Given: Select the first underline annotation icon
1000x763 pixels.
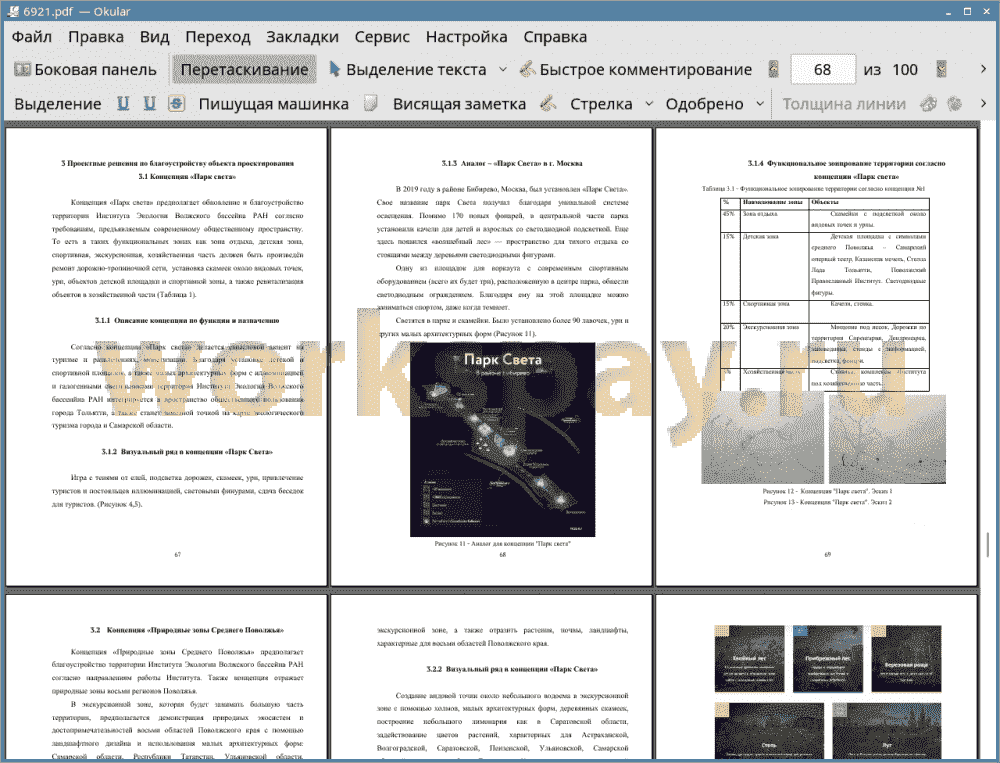Looking at the screenshot, I should 123,104.
